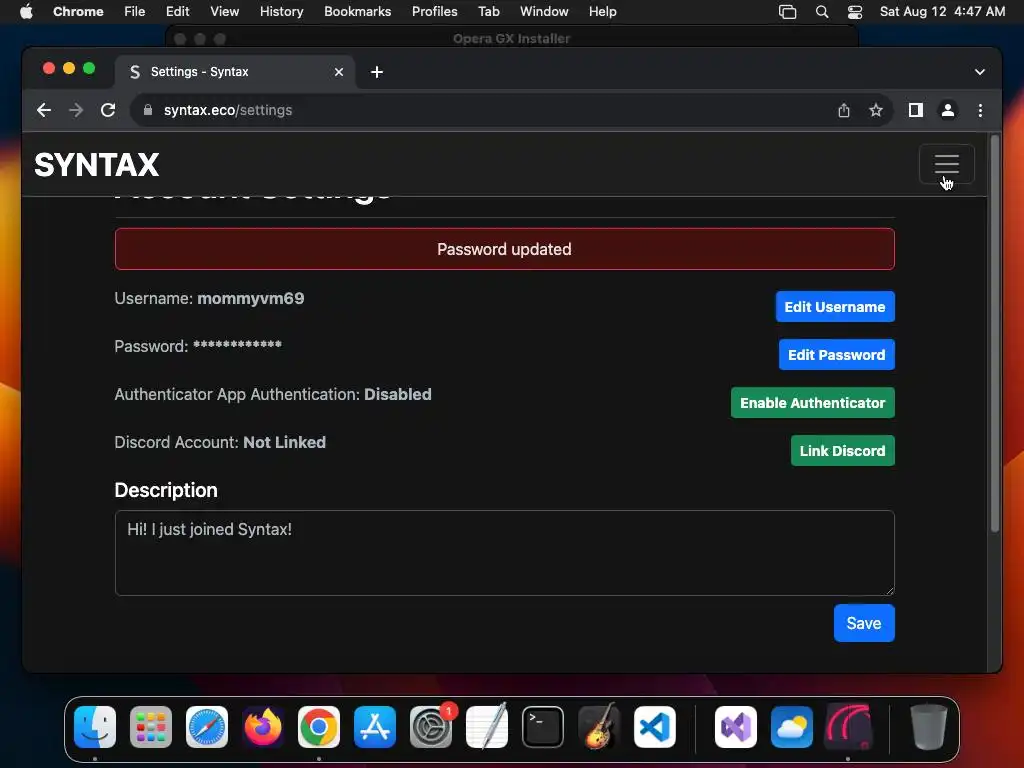The height and width of the screenshot is (768, 1024).
Task: Open System Settings from the Dock
Action: (x=431, y=727)
